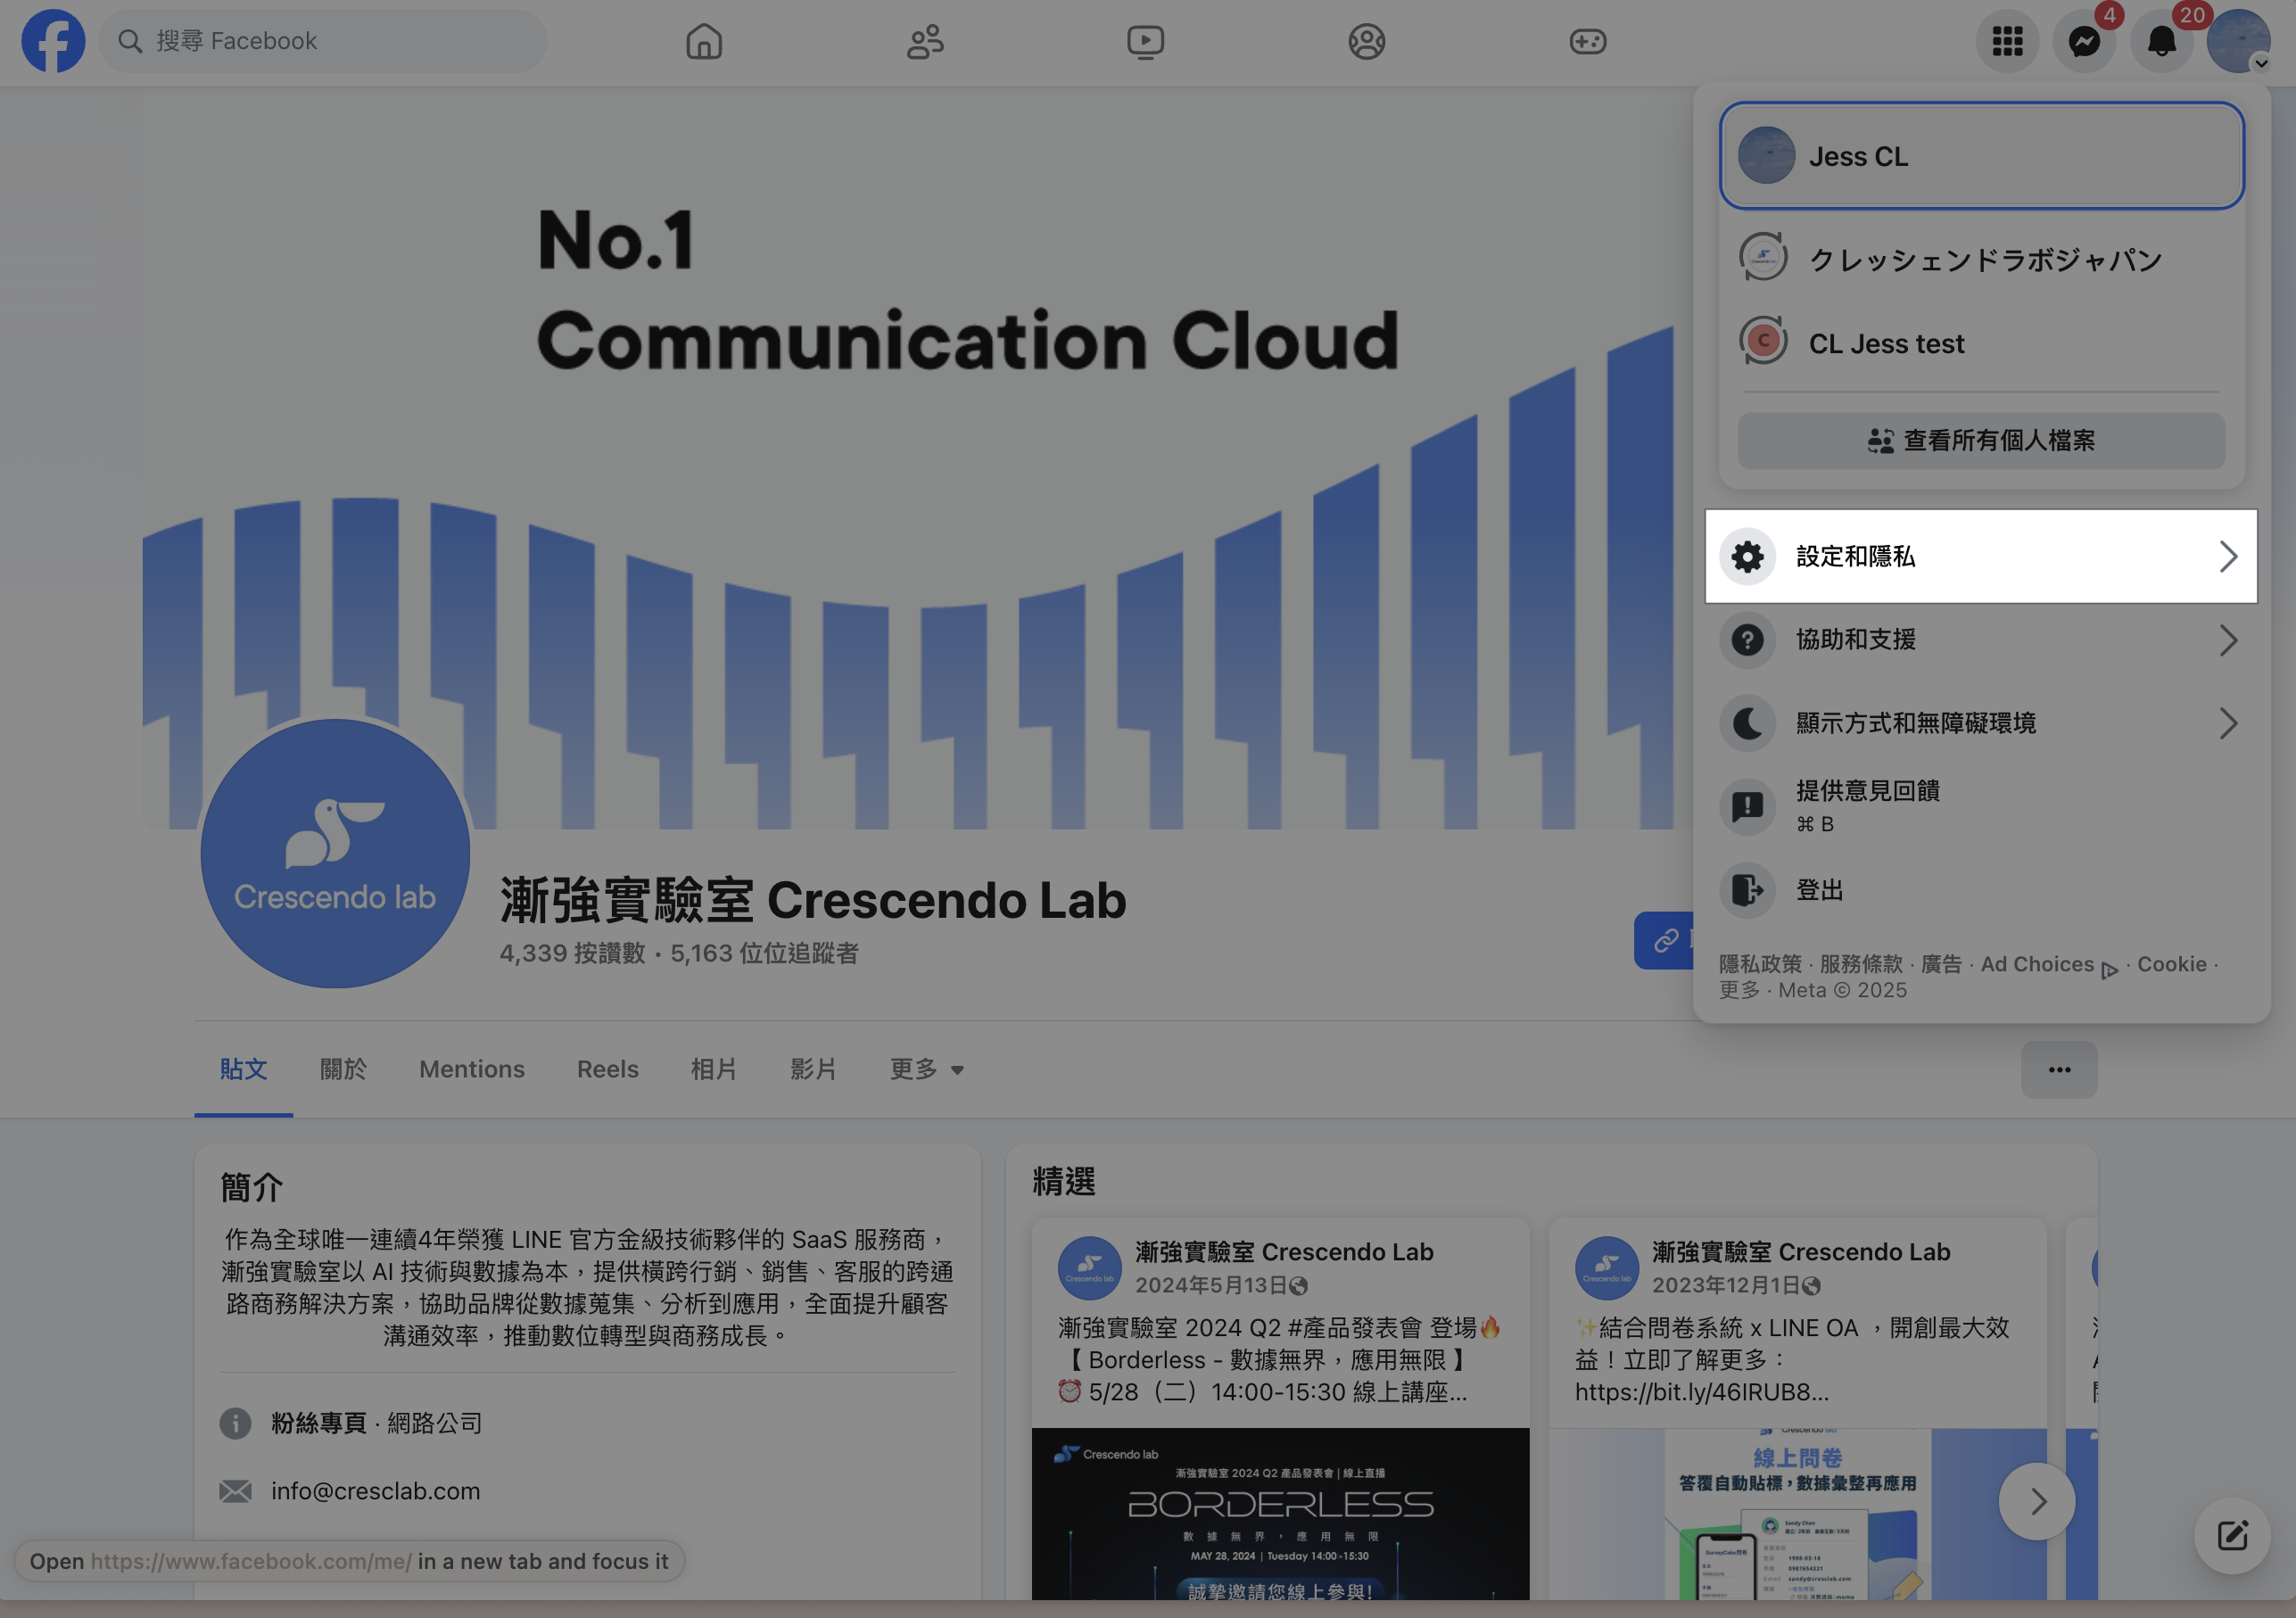Screen dimensions: 2296x1618
Task: Click 5,163 位追蹤者 follower count
Action: 765,953
